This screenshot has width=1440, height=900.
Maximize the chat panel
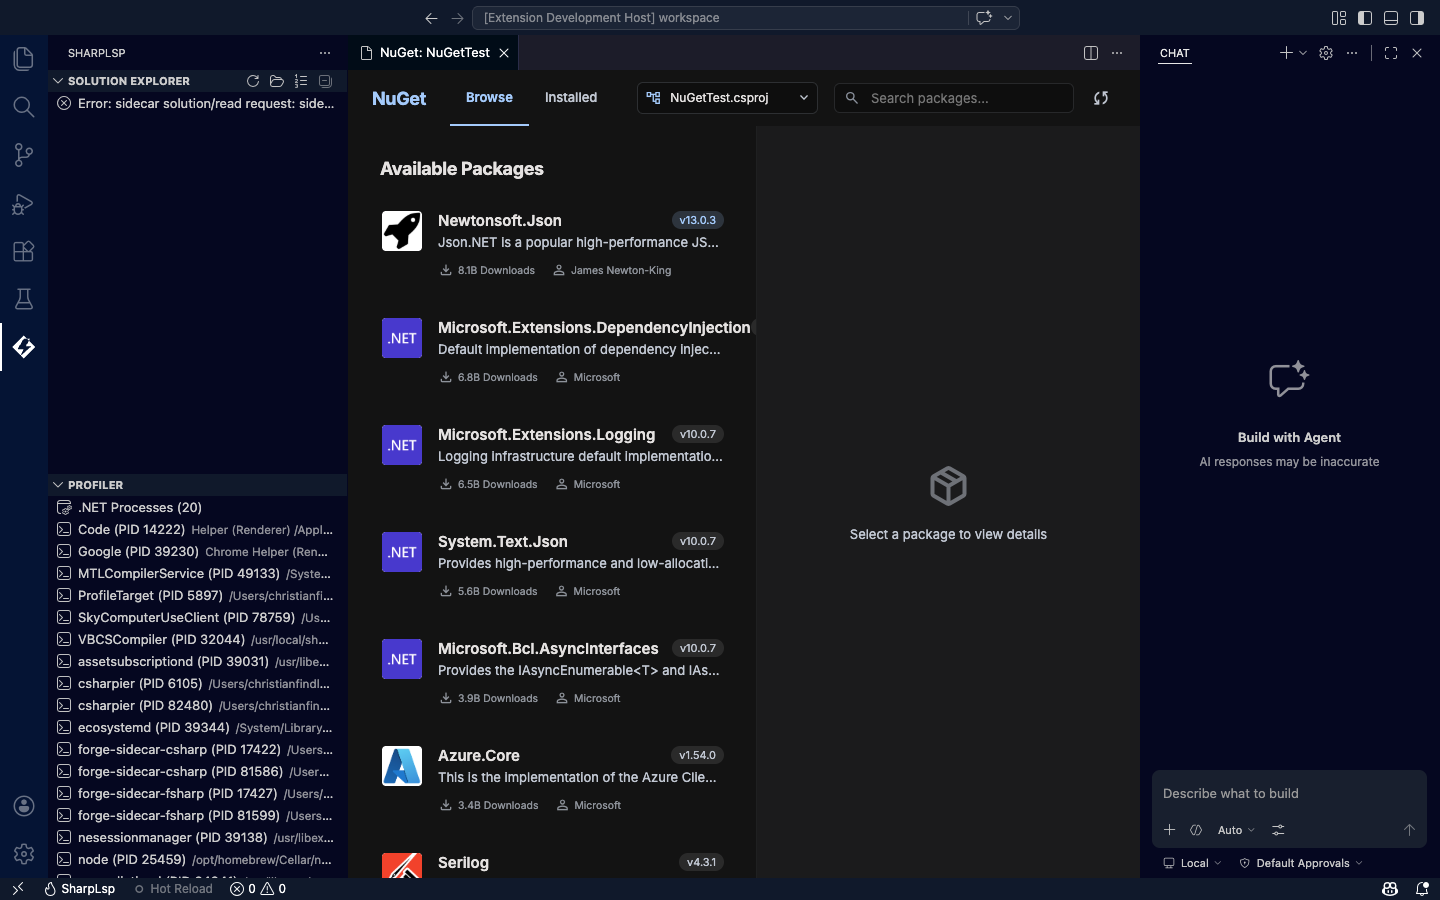[x=1391, y=53]
